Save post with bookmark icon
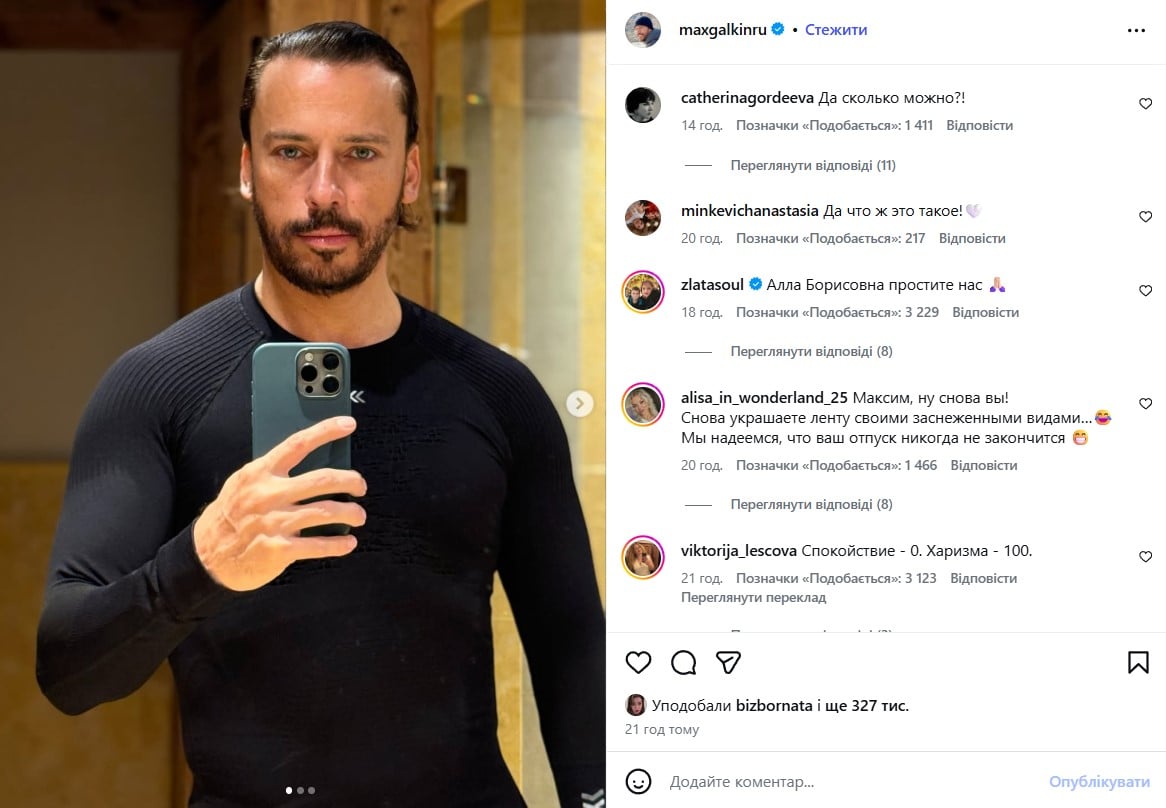Viewport: 1166px width, 808px height. (x=1138, y=662)
